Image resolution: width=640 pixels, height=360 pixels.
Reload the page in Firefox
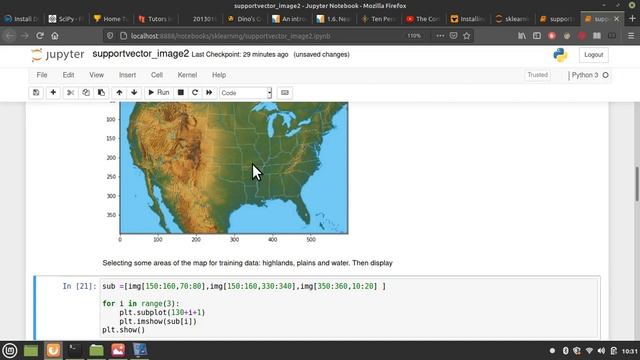(40, 36)
